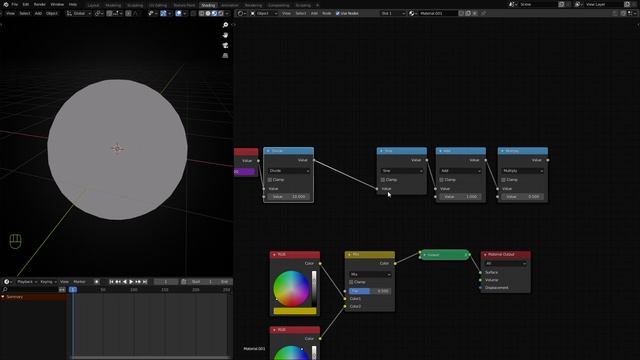Jump to the next keyframe

pyautogui.click(x=138, y=282)
